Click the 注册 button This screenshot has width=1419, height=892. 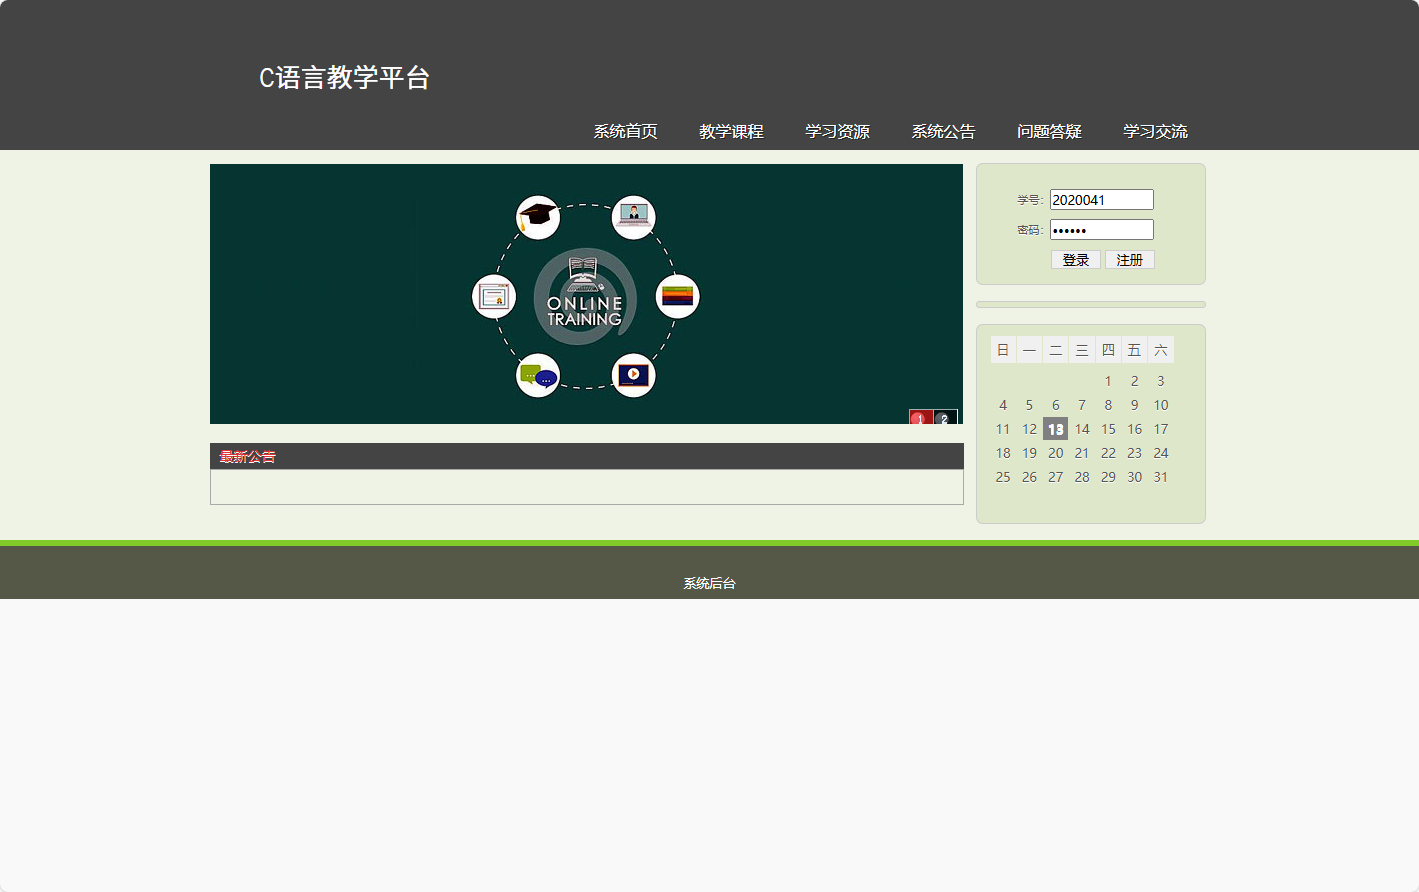tap(1129, 259)
